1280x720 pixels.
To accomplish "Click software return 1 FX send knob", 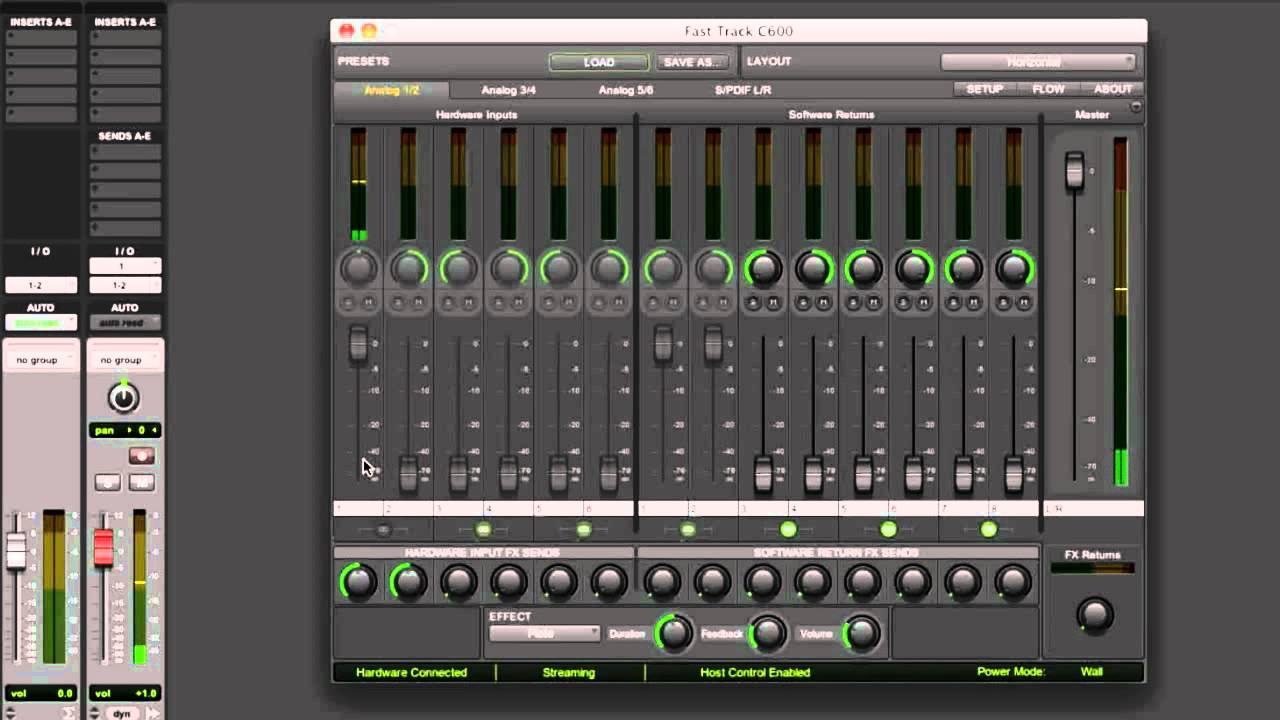I will click(663, 581).
